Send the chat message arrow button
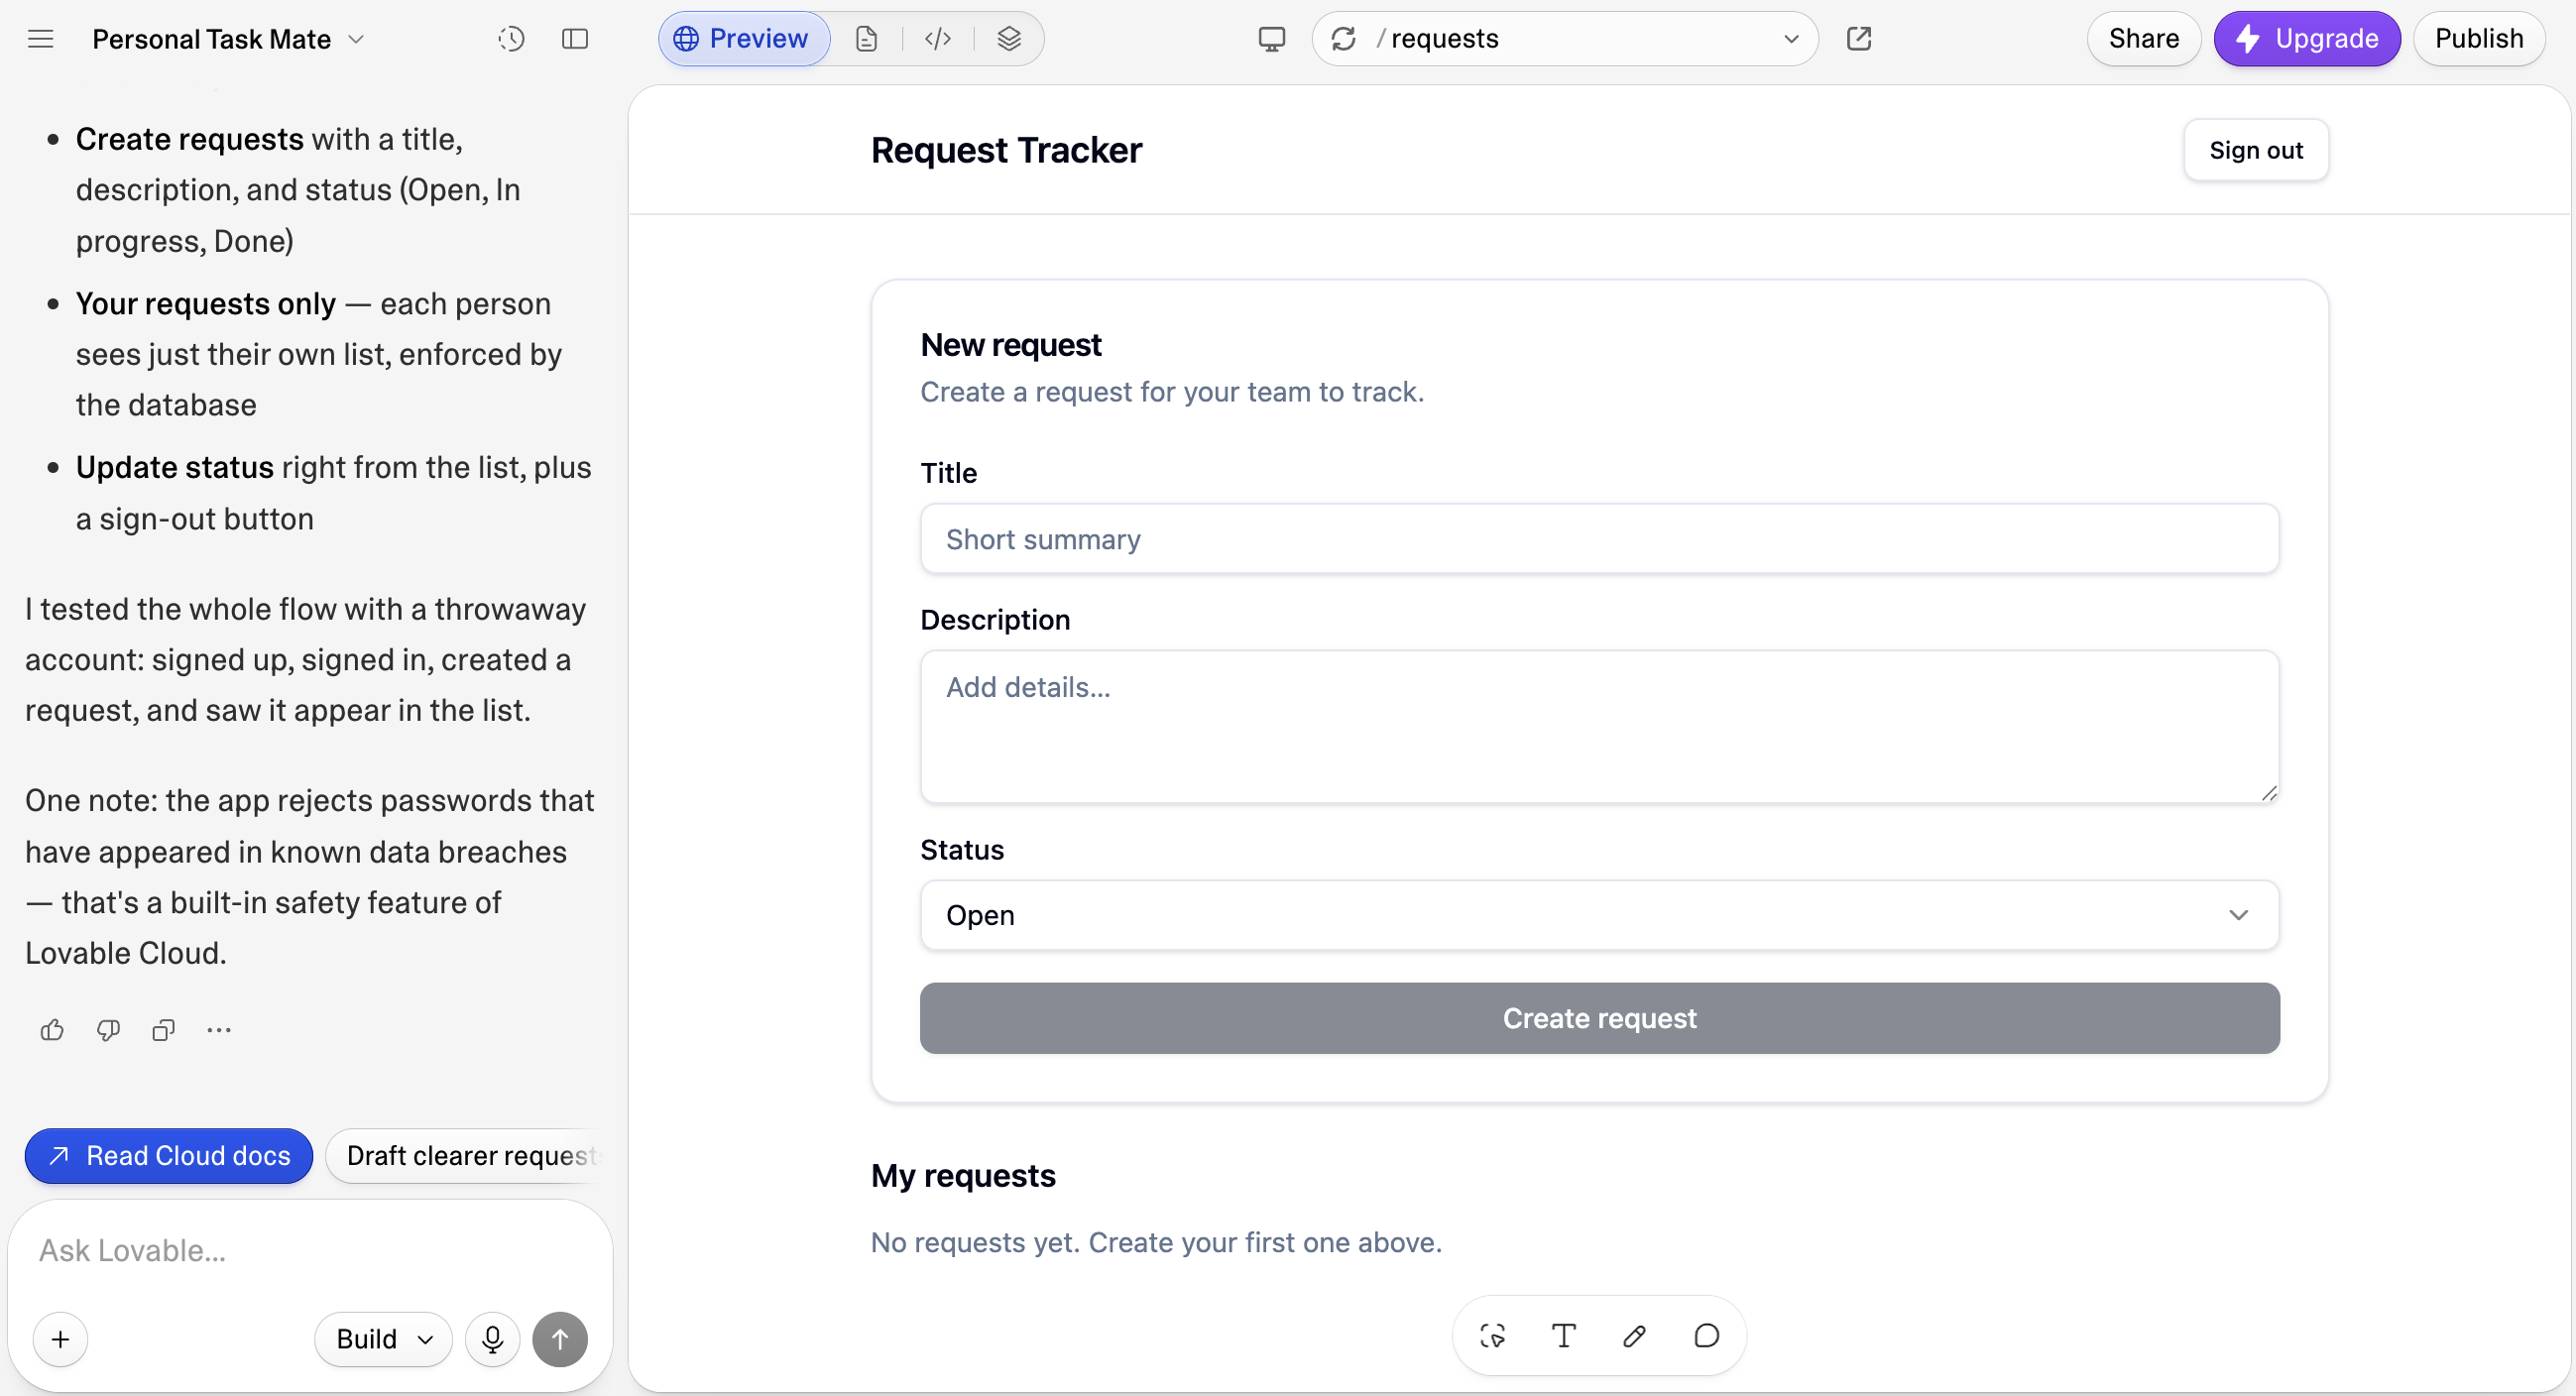Image resolution: width=2576 pixels, height=1396 pixels. pos(560,1339)
